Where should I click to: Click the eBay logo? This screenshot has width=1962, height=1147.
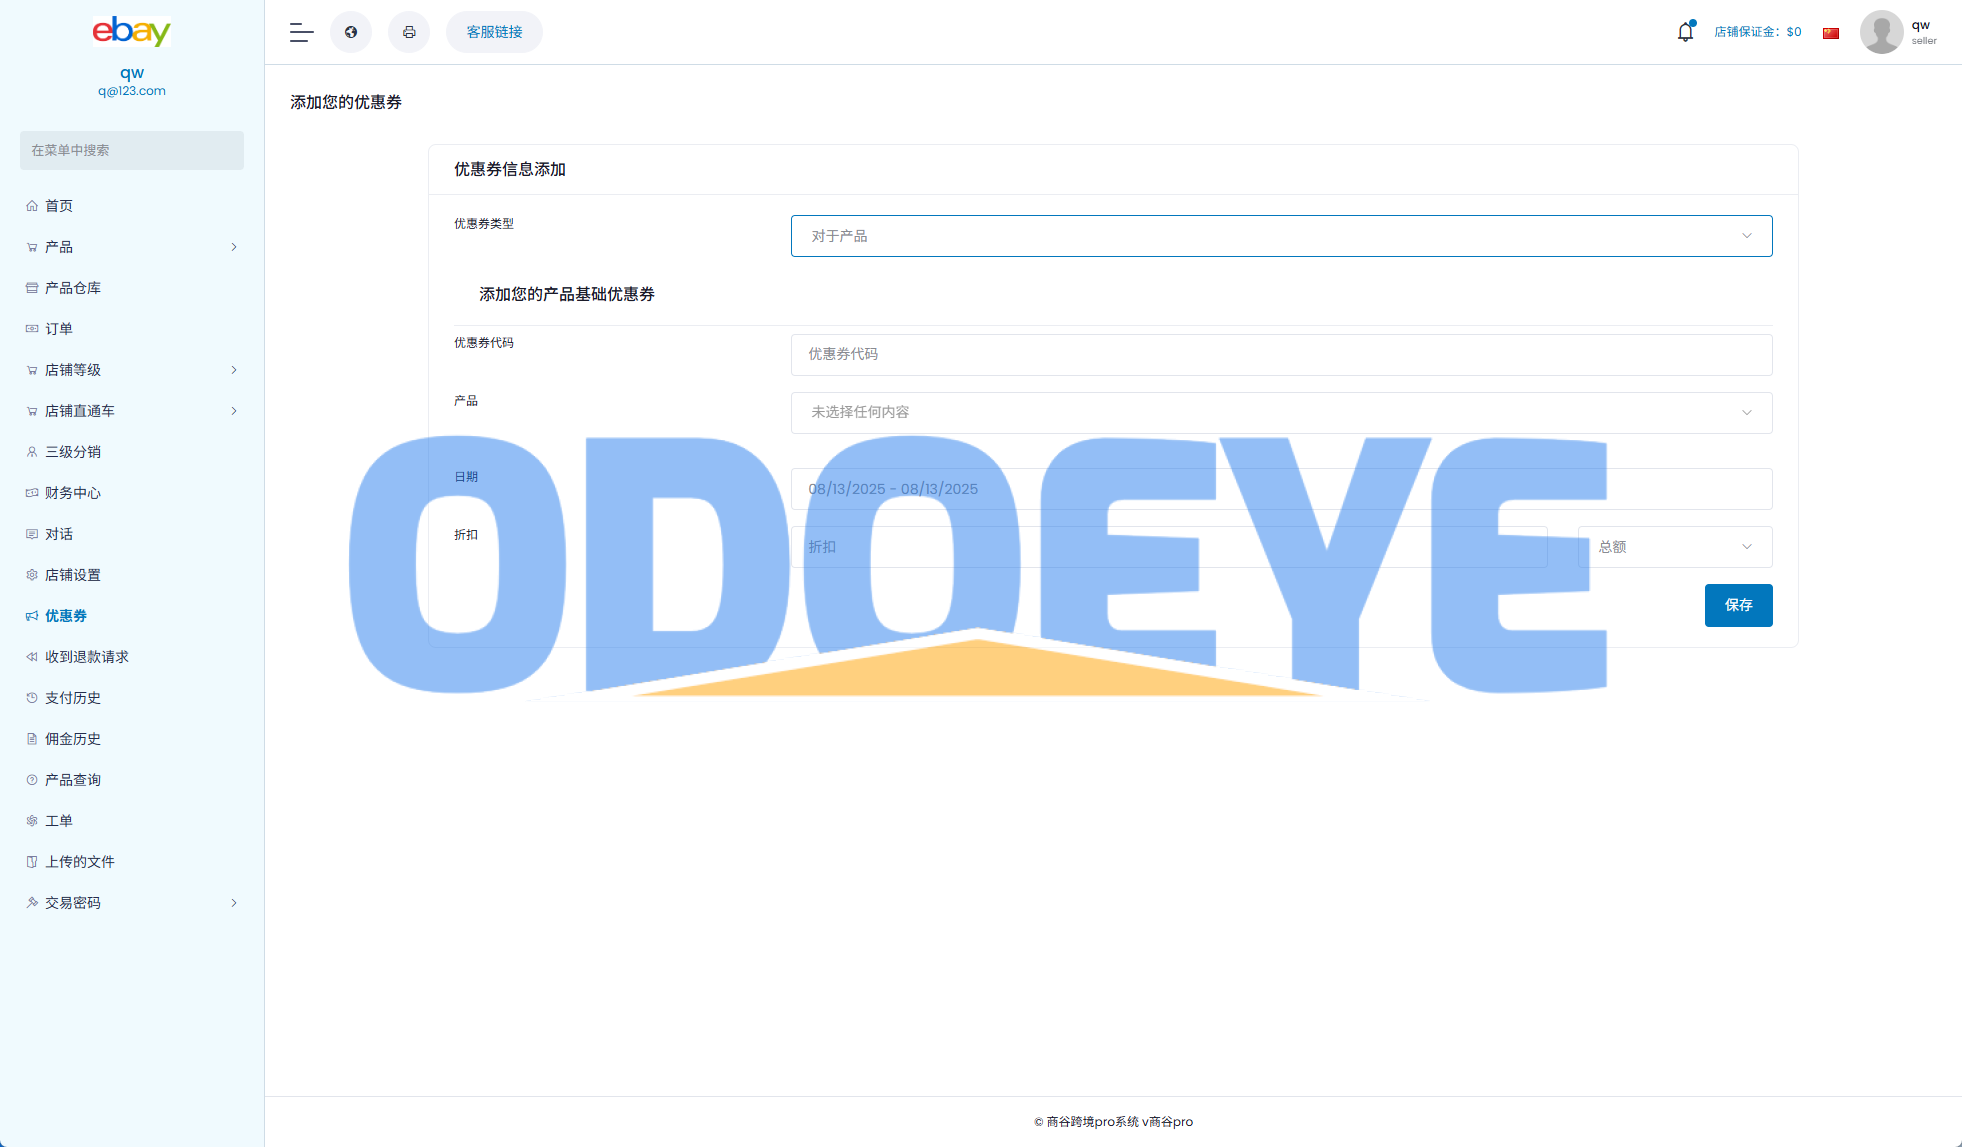(132, 31)
